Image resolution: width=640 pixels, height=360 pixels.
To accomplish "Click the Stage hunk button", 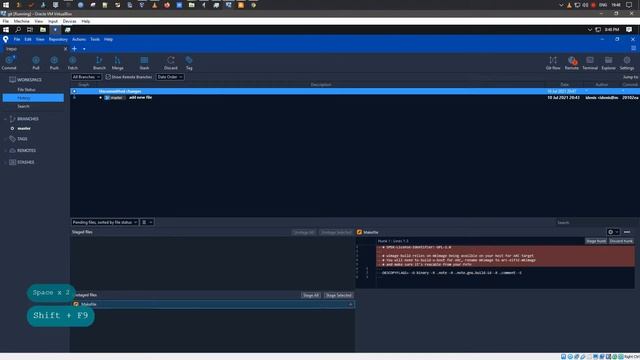I will pos(596,241).
